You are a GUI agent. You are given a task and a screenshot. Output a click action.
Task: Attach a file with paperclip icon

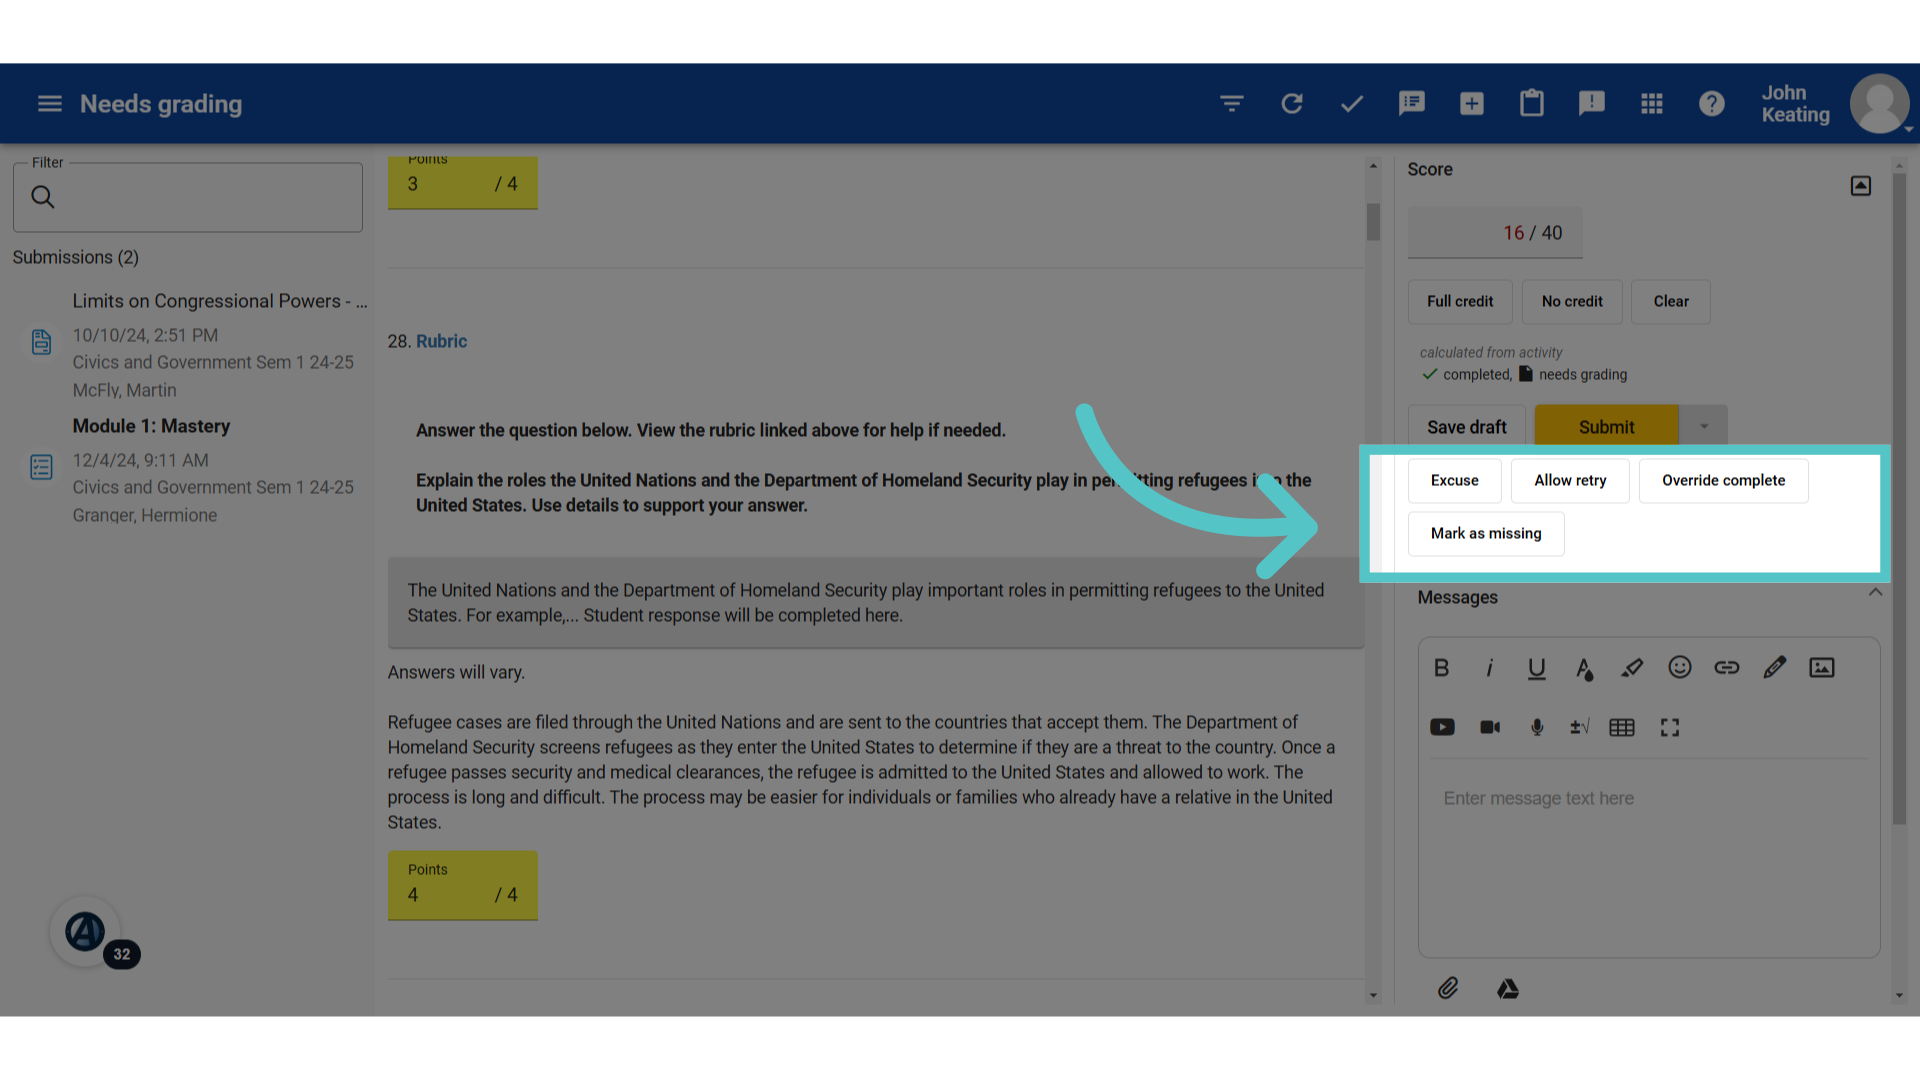pyautogui.click(x=1448, y=988)
